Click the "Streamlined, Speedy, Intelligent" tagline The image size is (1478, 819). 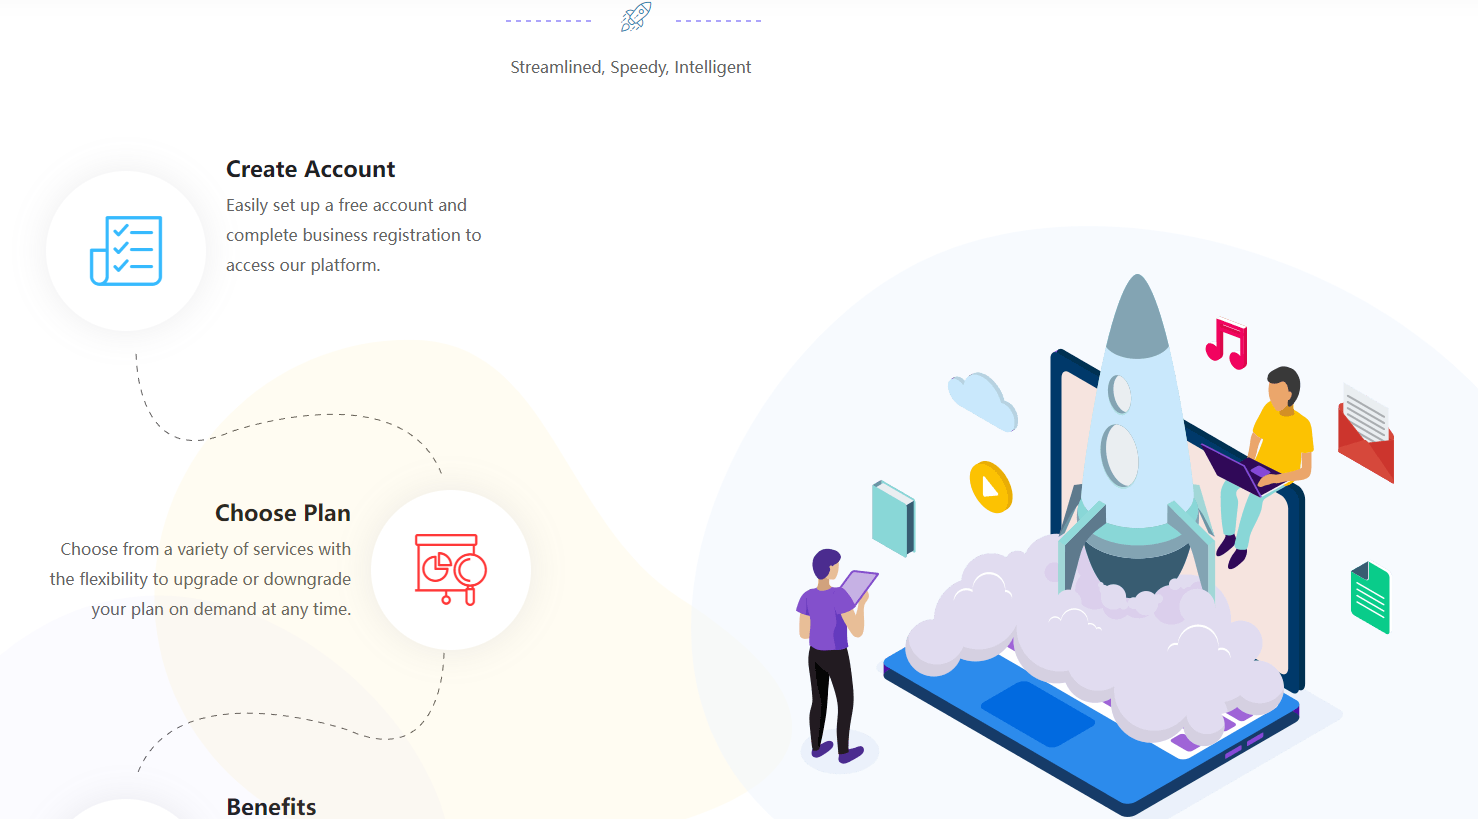point(631,67)
